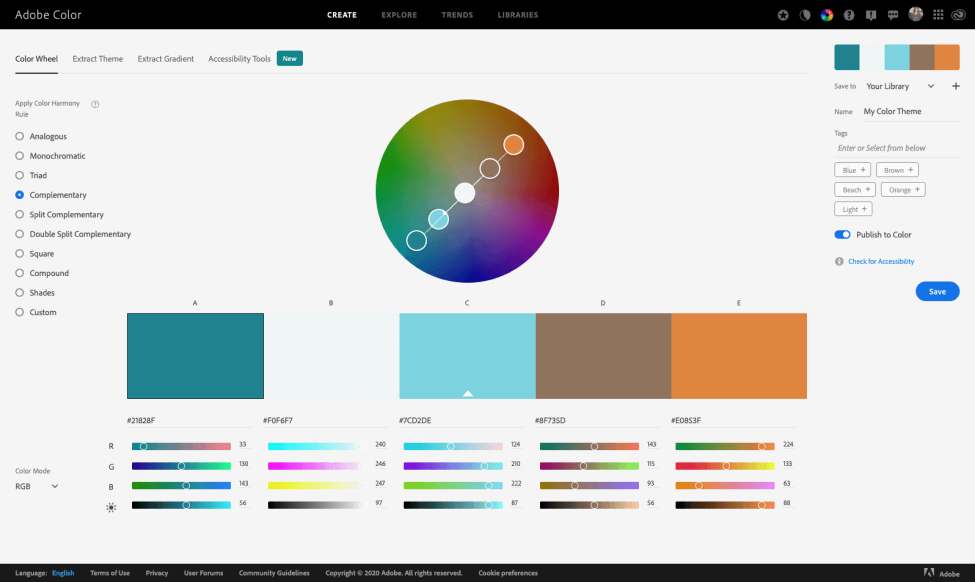
Task: Click the R slider for color #21828F
Action: (x=181, y=446)
